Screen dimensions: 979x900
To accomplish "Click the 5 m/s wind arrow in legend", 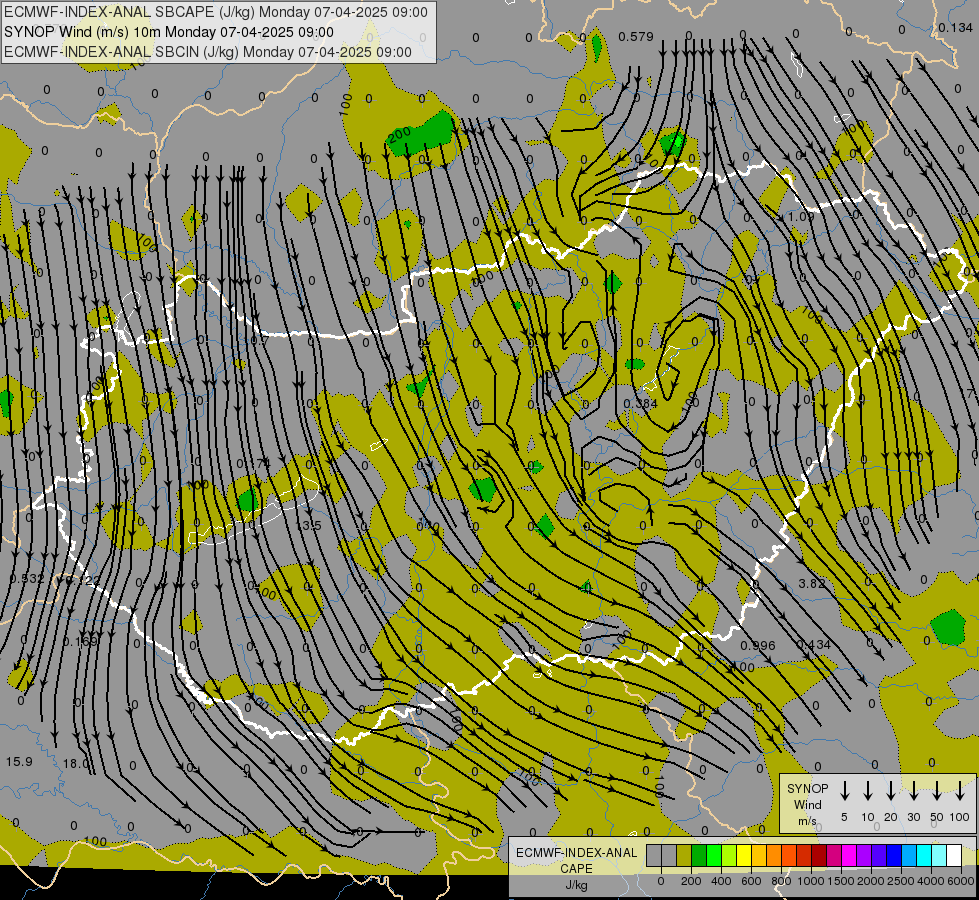I will [844, 791].
